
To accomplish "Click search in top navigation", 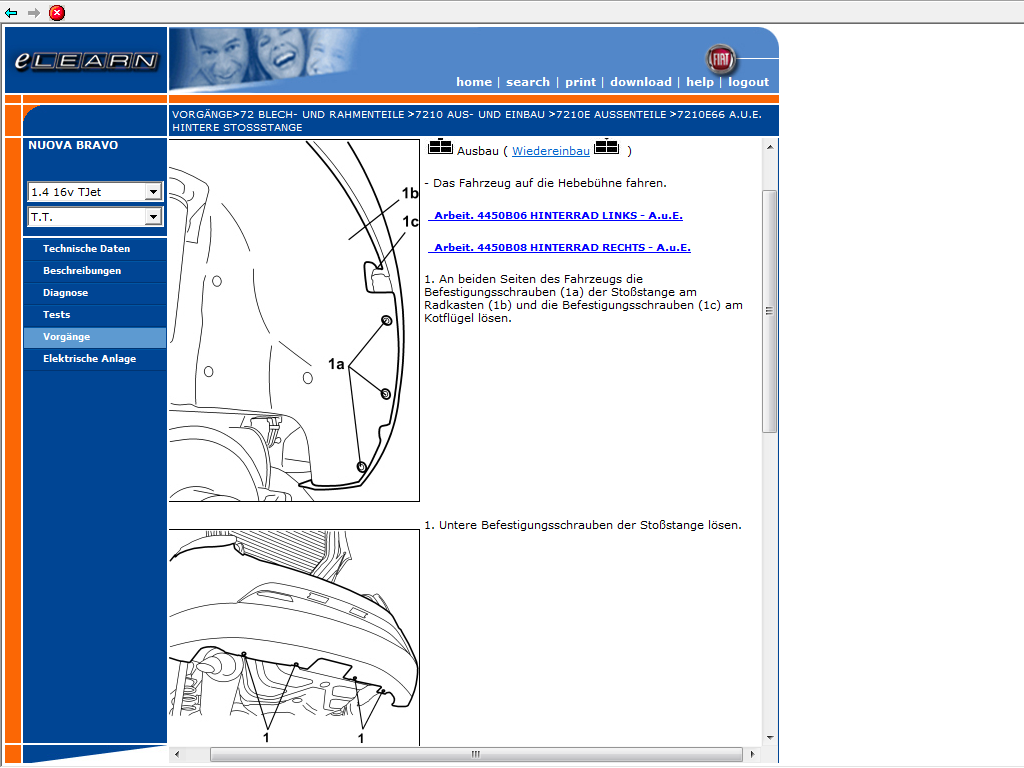I will pyautogui.click(x=528, y=82).
